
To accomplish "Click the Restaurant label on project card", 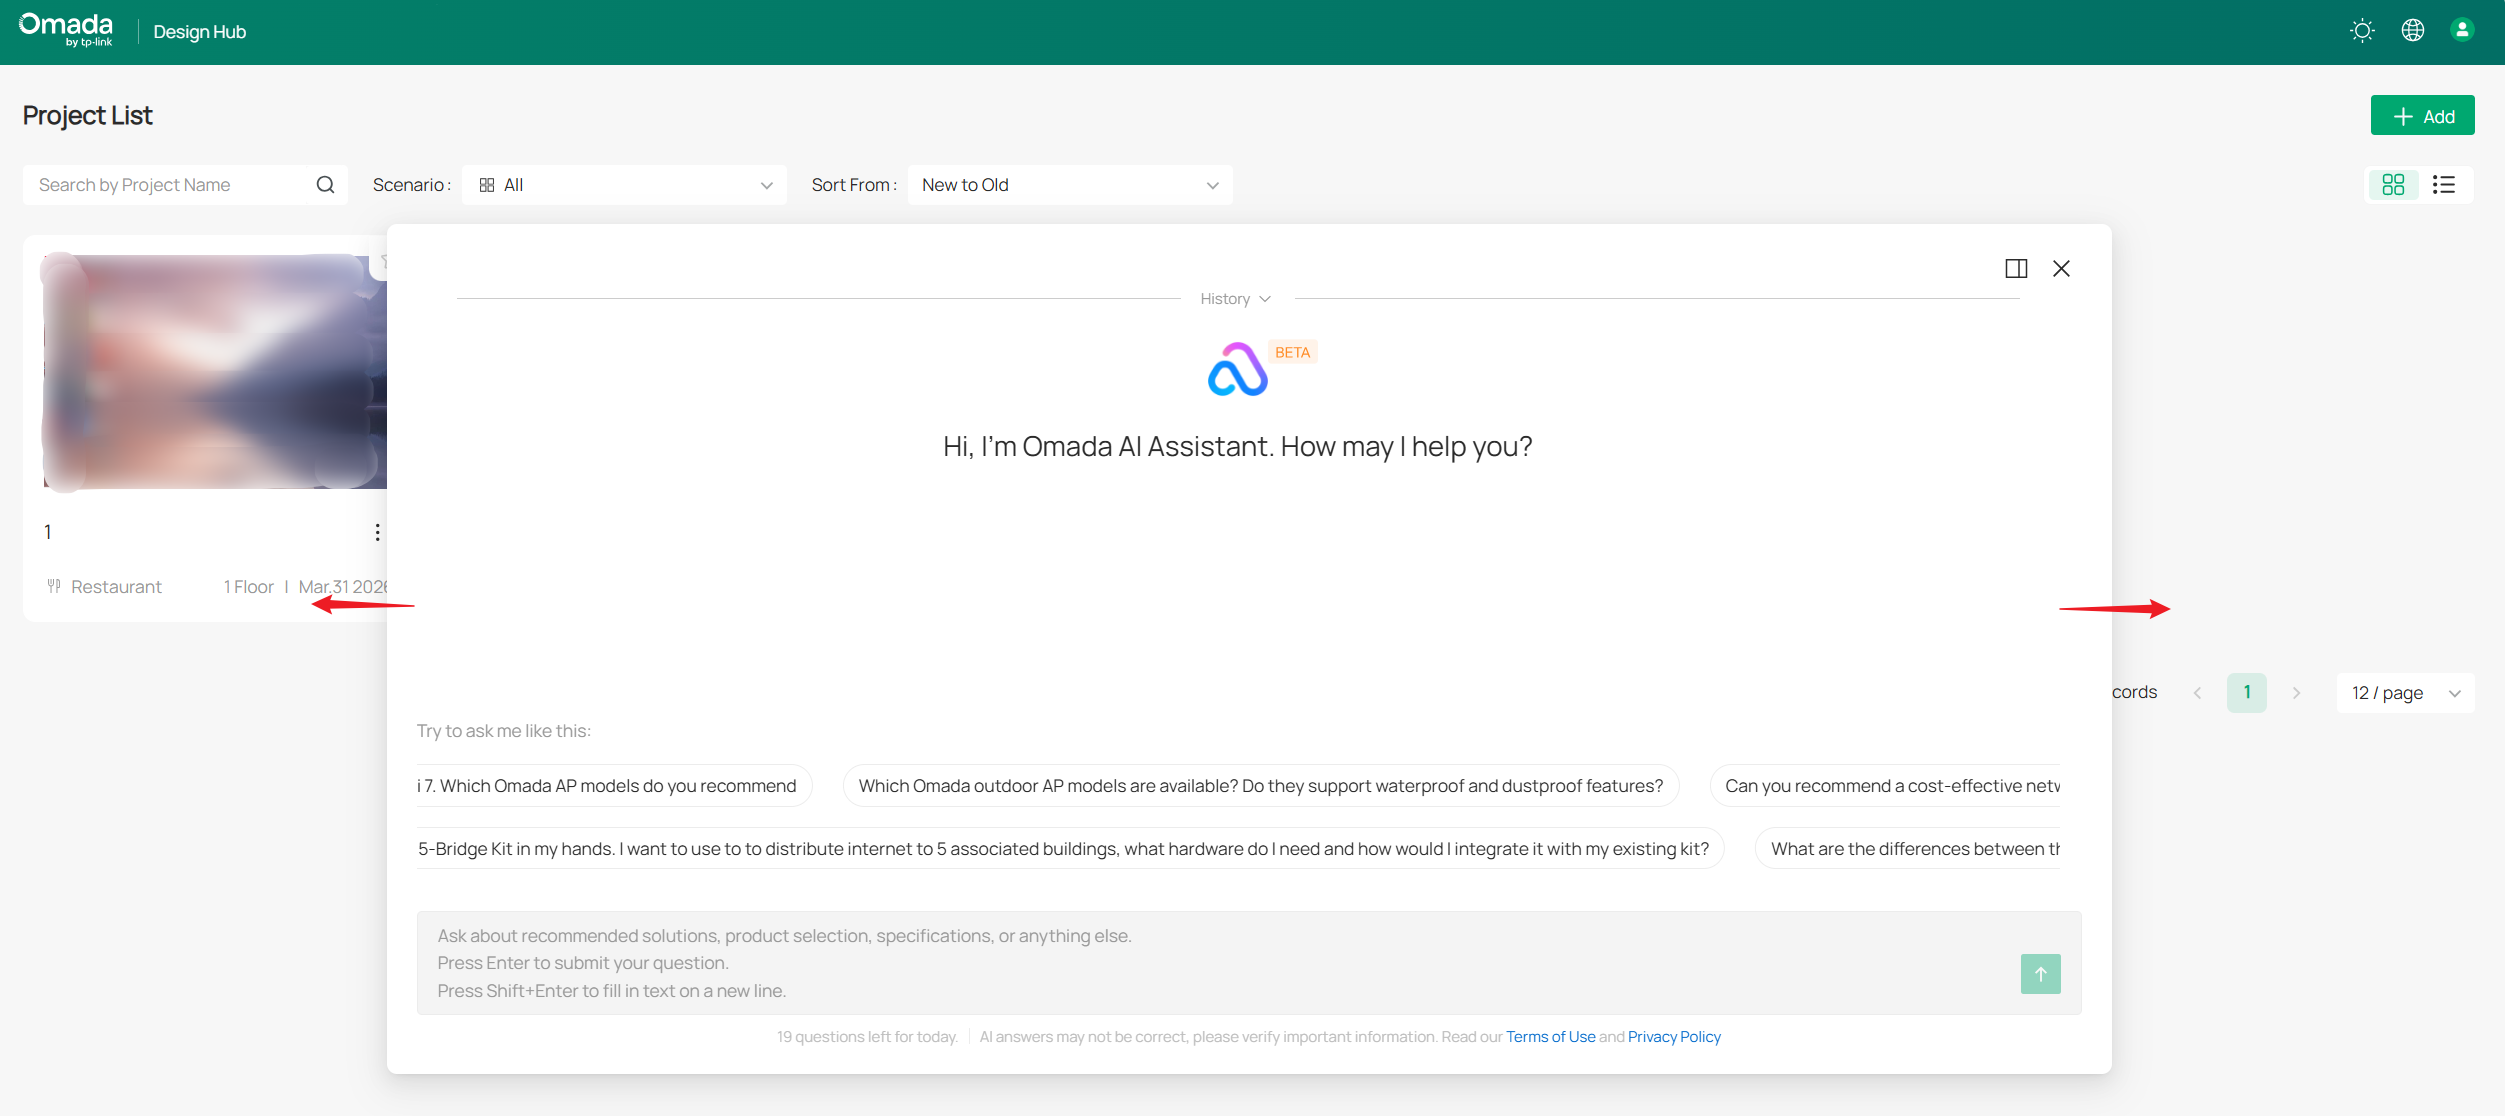I will click(116, 587).
